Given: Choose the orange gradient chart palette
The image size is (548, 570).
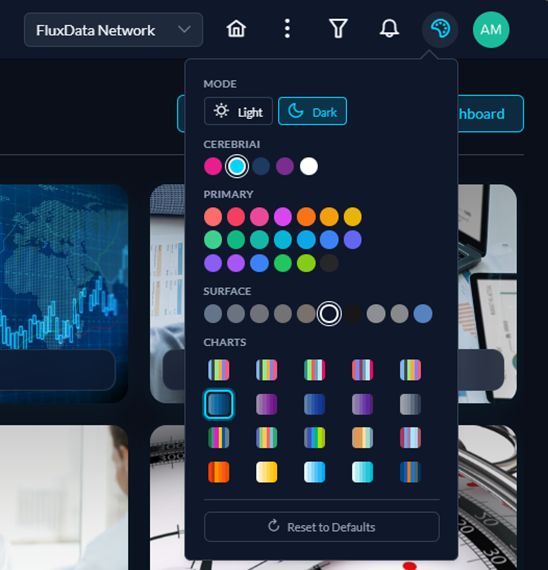Looking at the screenshot, I should tap(219, 472).
